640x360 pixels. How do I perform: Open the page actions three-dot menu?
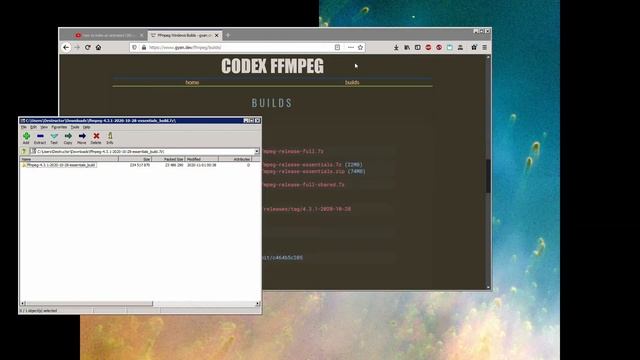(x=351, y=47)
